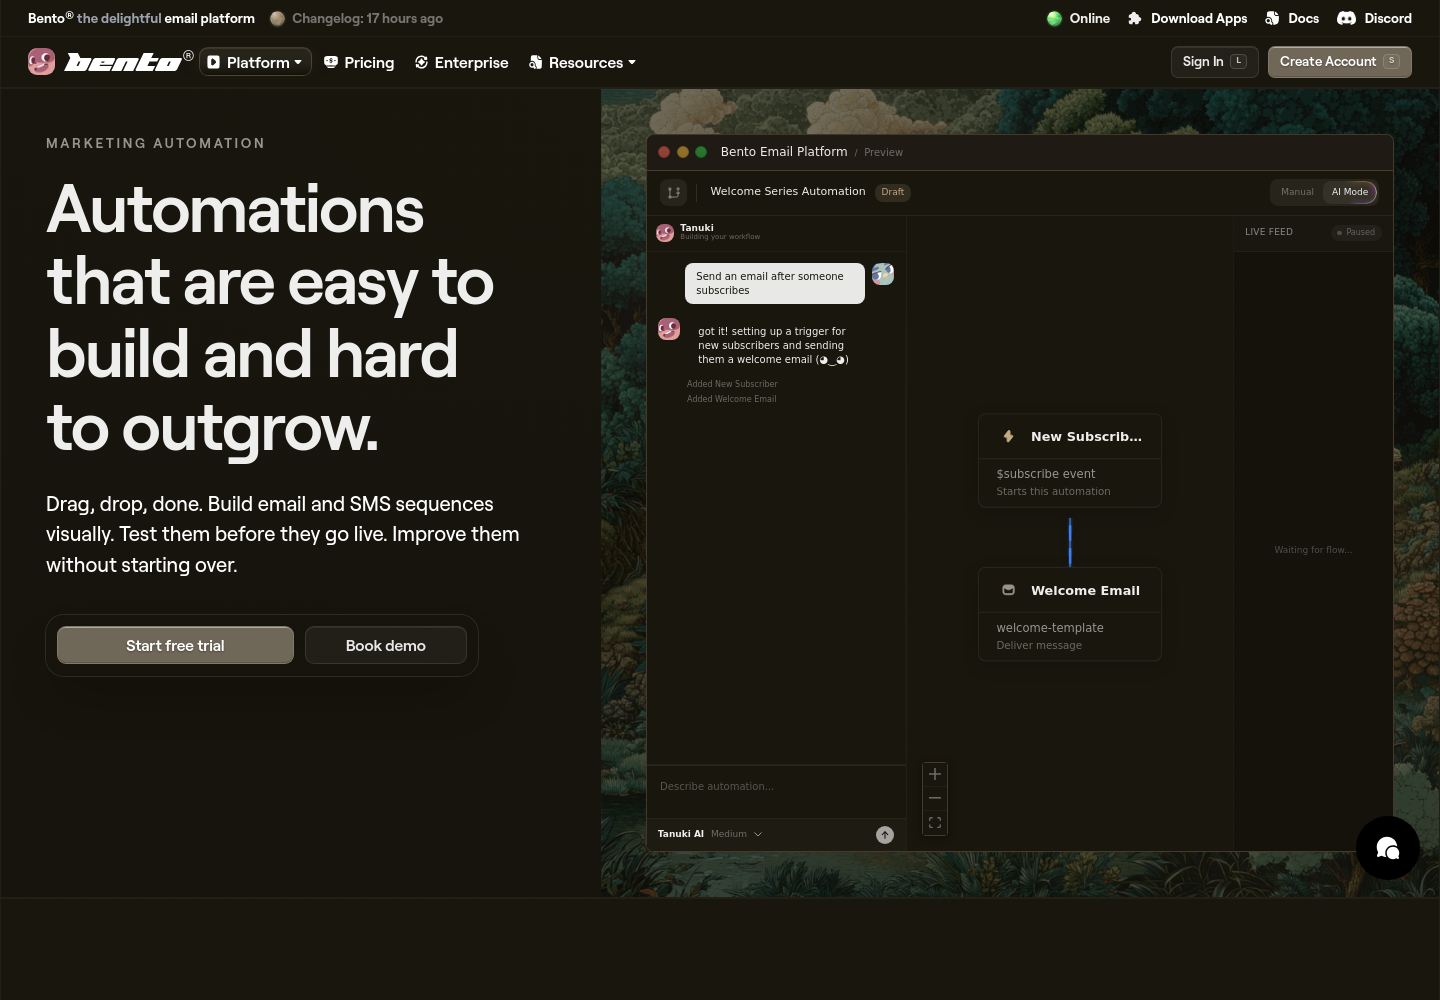Click the 'Preview' breadcrumb text
This screenshot has height=1000, width=1440.
[883, 153]
